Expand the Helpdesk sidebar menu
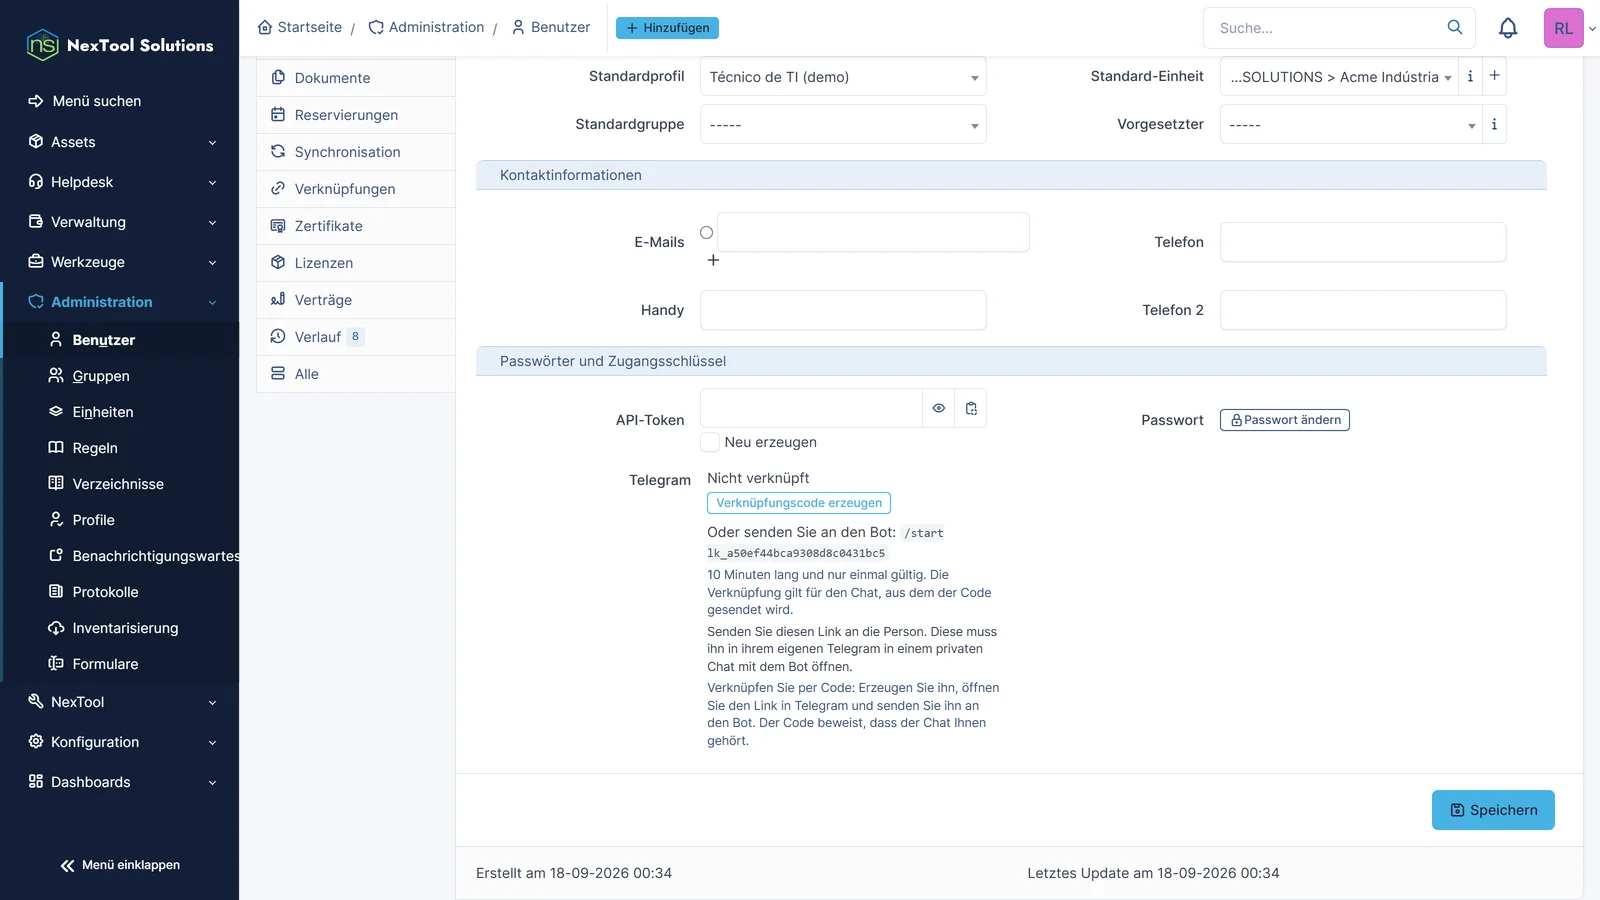 pyautogui.click(x=122, y=182)
